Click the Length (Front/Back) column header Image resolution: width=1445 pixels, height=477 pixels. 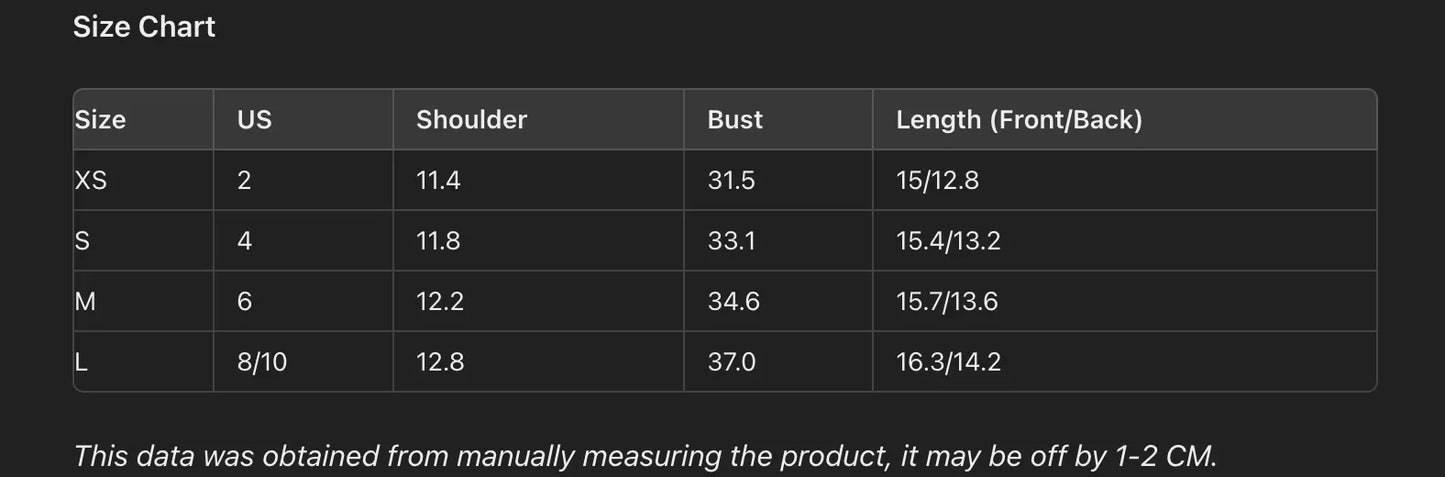coord(1019,120)
